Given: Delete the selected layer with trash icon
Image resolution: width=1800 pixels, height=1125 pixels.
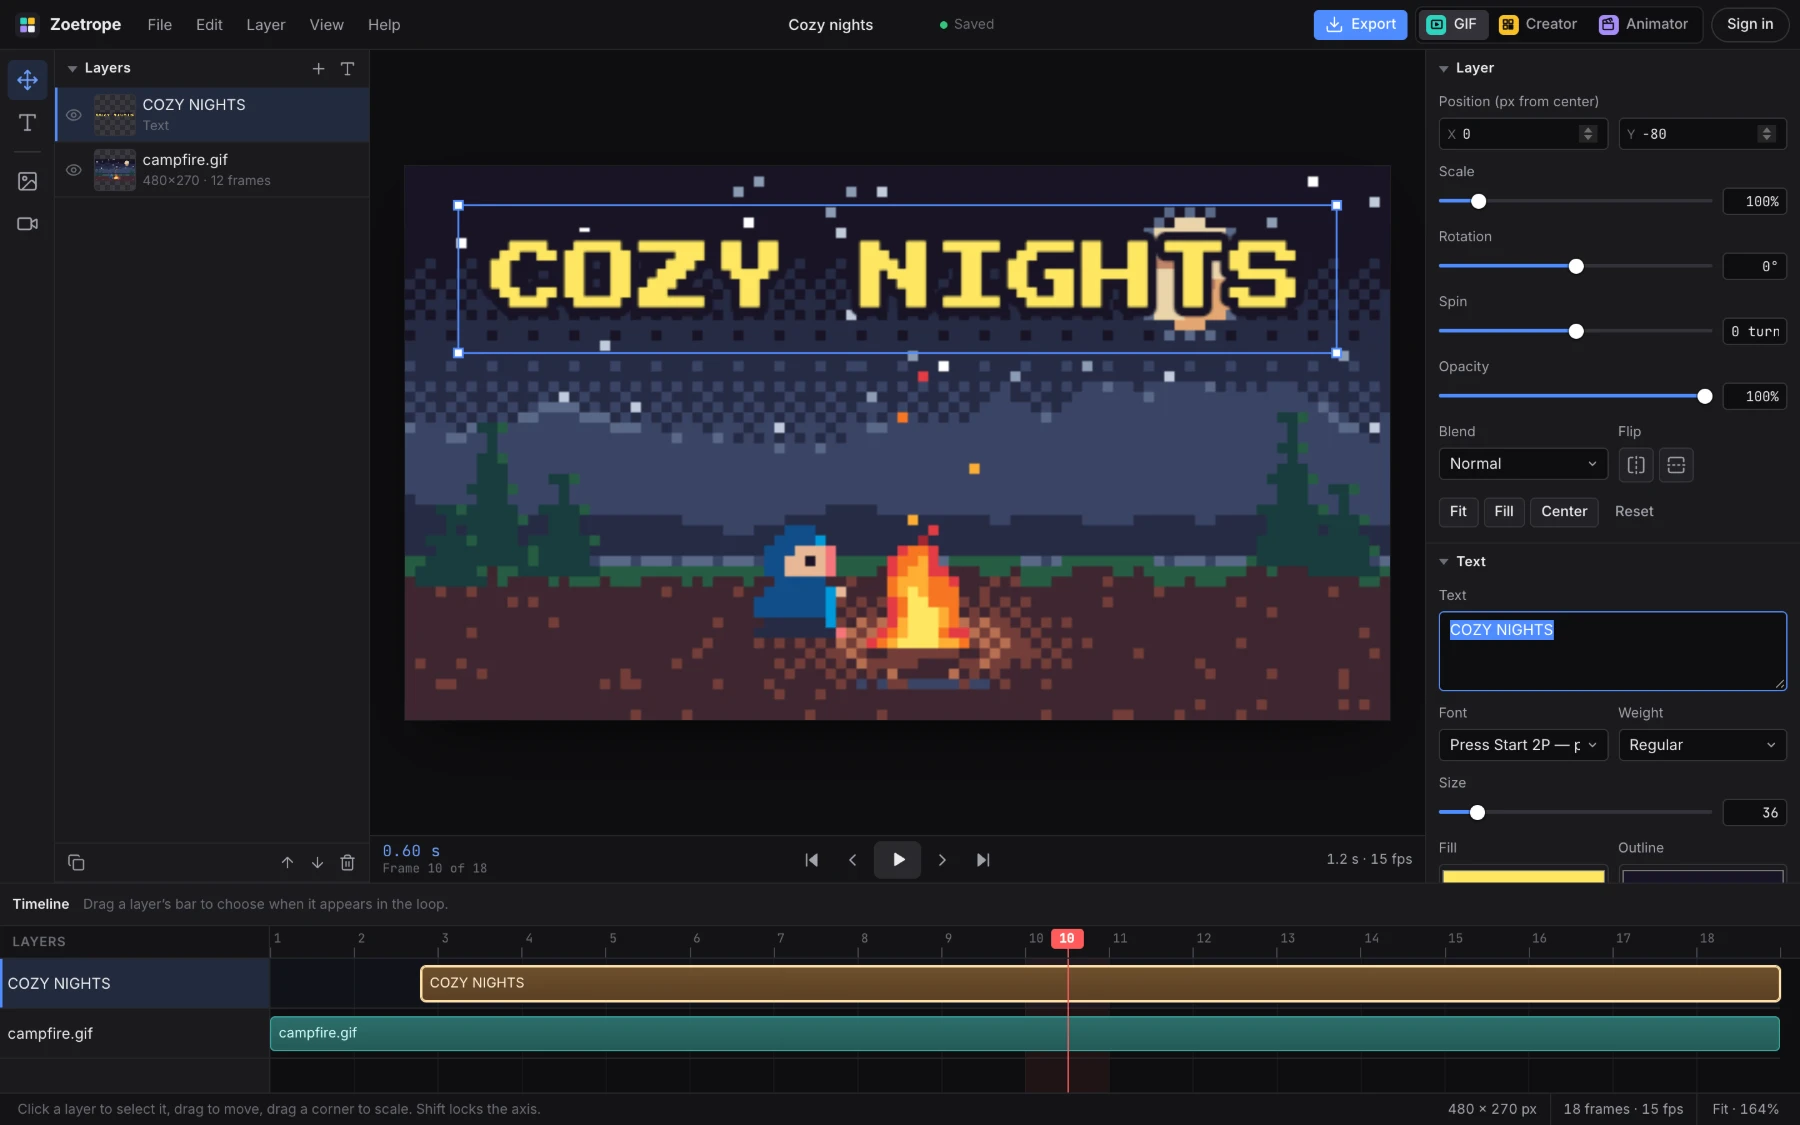Looking at the screenshot, I should pos(347,863).
